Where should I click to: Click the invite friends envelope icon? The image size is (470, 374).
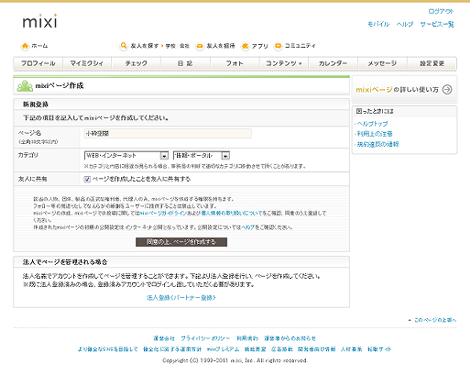[200, 46]
